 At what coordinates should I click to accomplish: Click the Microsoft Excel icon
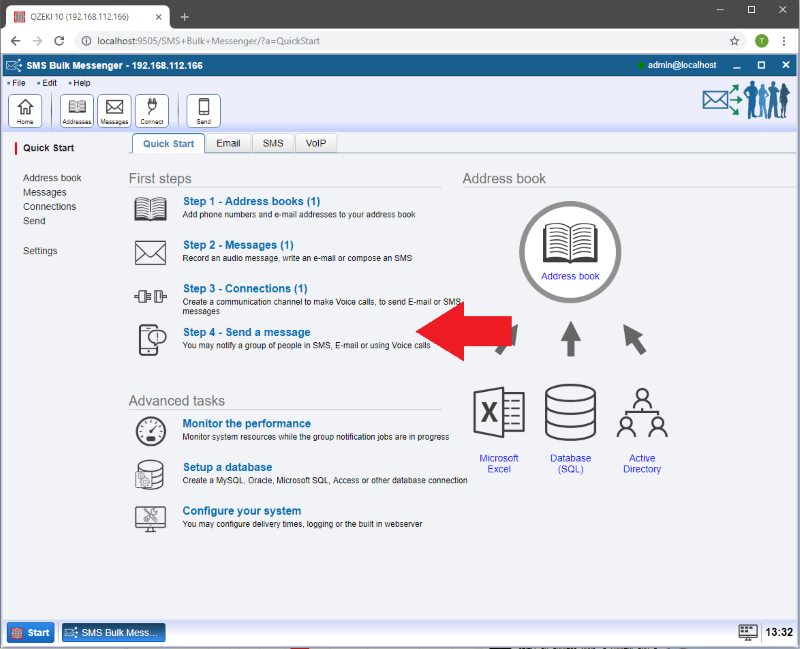point(498,414)
